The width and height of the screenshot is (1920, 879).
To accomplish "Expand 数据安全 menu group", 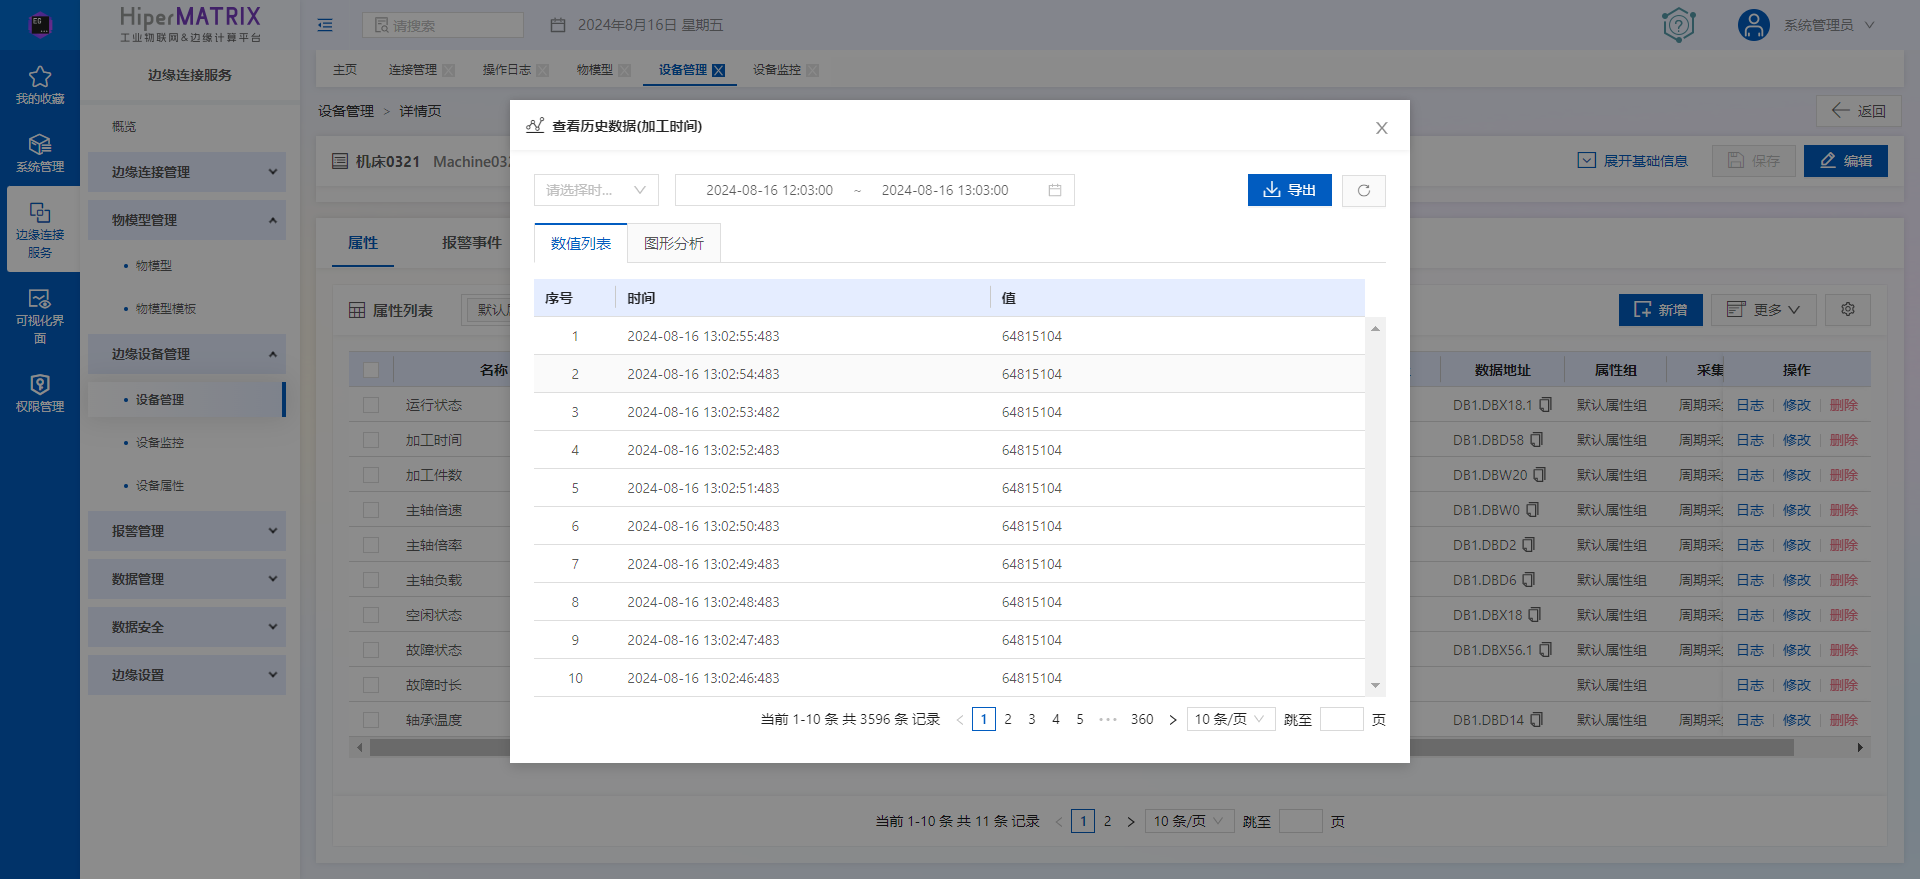I will (187, 627).
